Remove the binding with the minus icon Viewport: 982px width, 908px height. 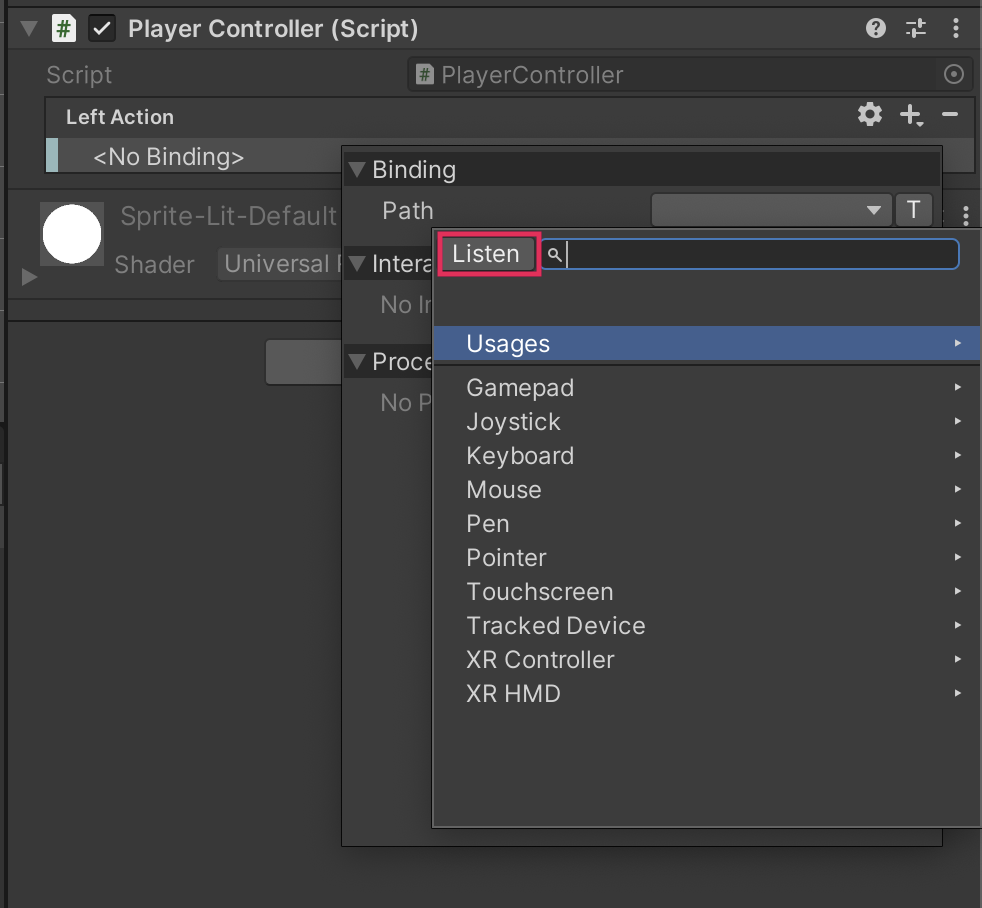pyautogui.click(x=950, y=115)
